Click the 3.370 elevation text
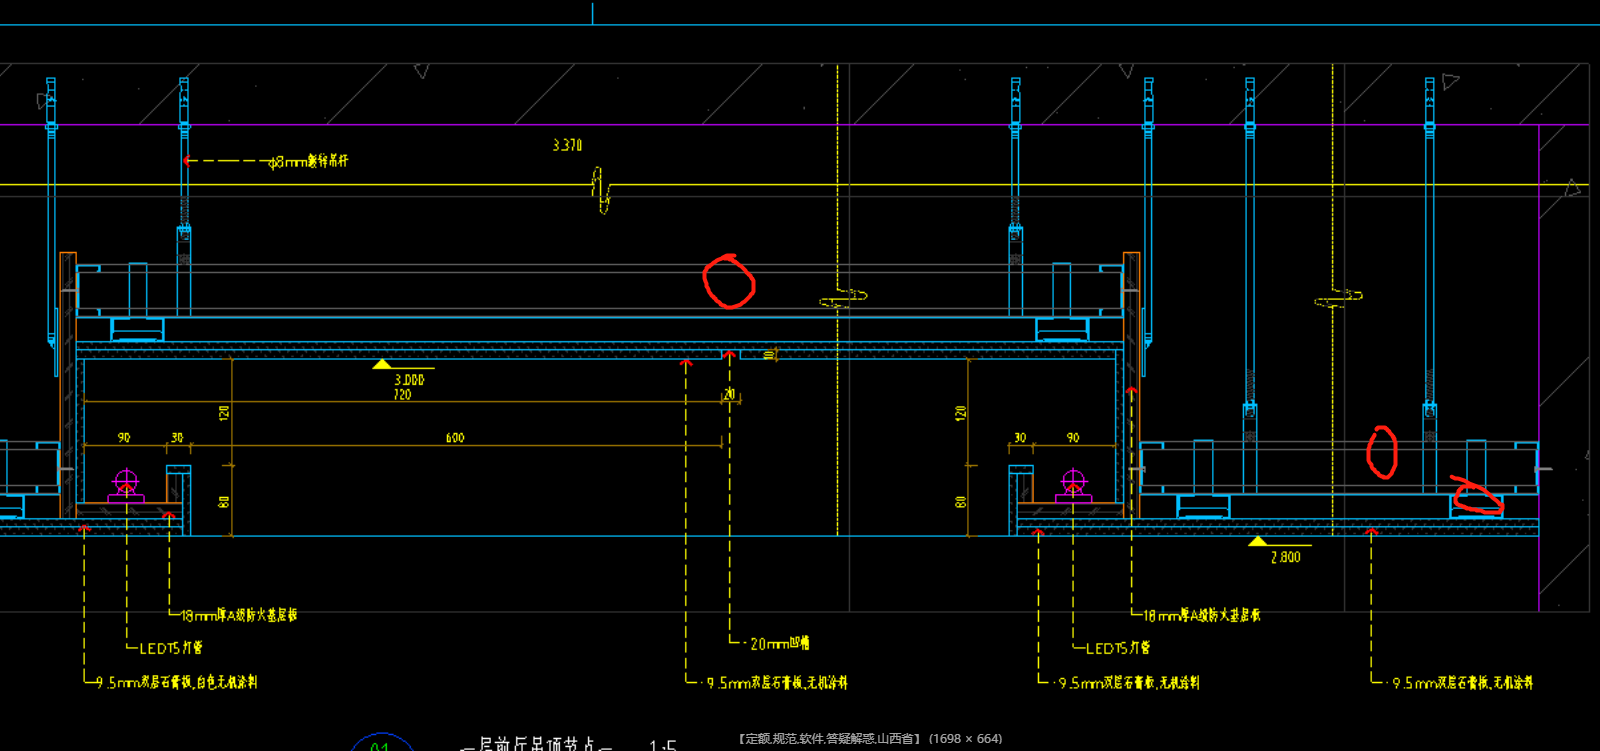 tap(567, 145)
